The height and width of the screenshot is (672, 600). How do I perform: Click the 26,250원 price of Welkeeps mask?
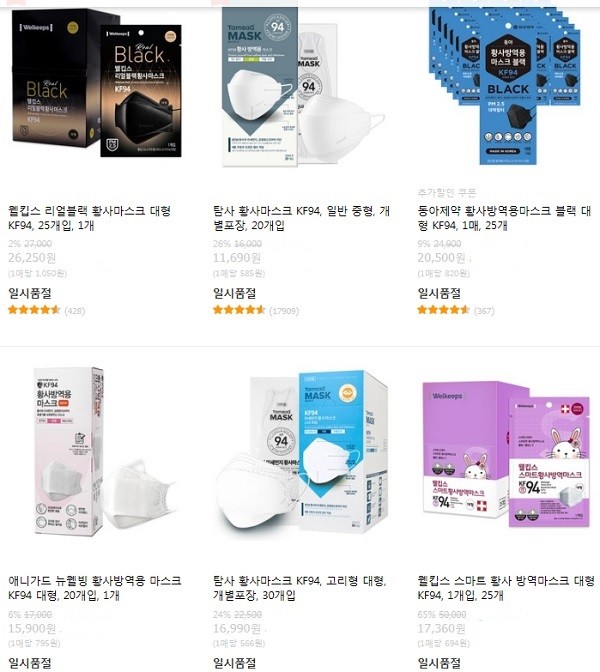pos(32,258)
